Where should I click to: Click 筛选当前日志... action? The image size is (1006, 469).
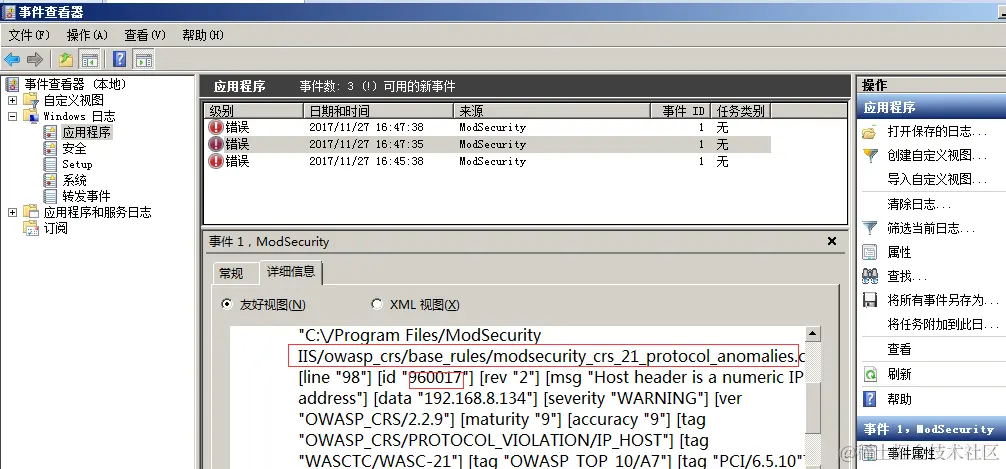pyautogui.click(x=932, y=228)
